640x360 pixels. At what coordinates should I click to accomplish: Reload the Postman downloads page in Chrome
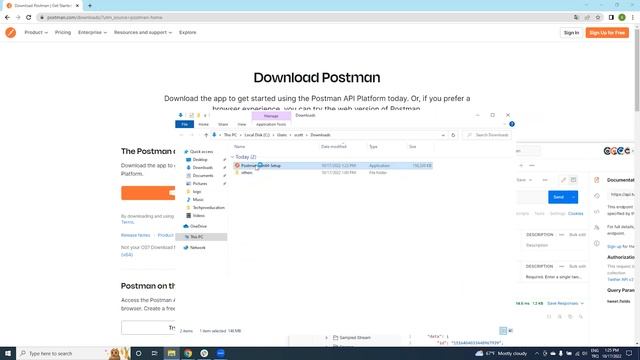pos(29,18)
